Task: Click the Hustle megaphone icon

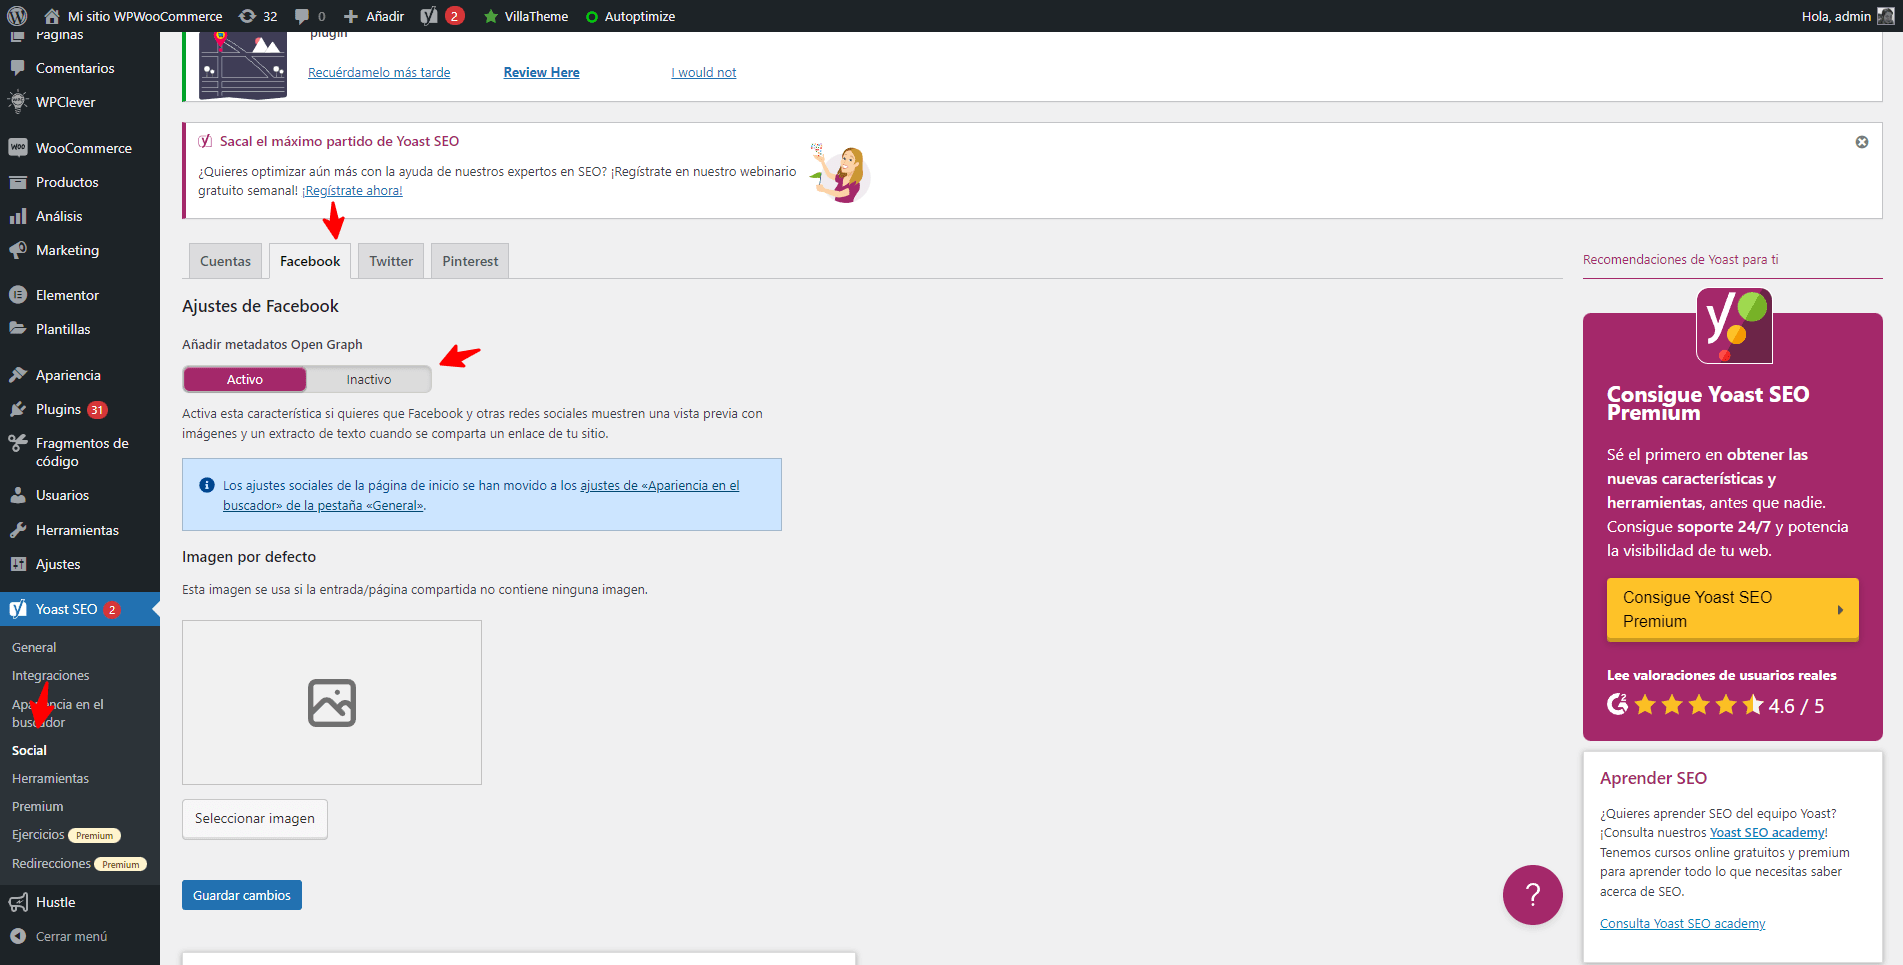Action: [x=18, y=902]
